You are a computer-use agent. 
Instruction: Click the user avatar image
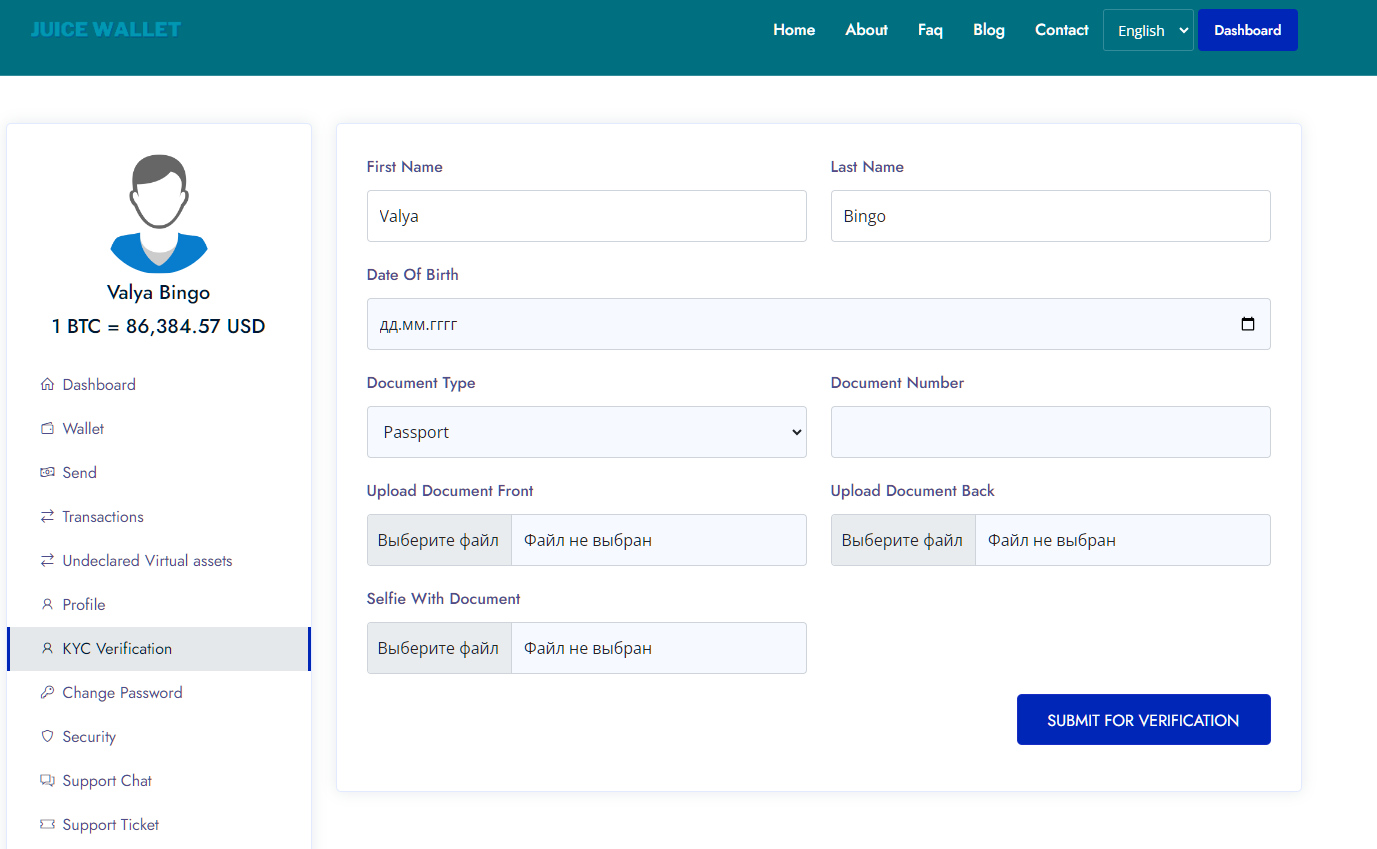point(159,214)
